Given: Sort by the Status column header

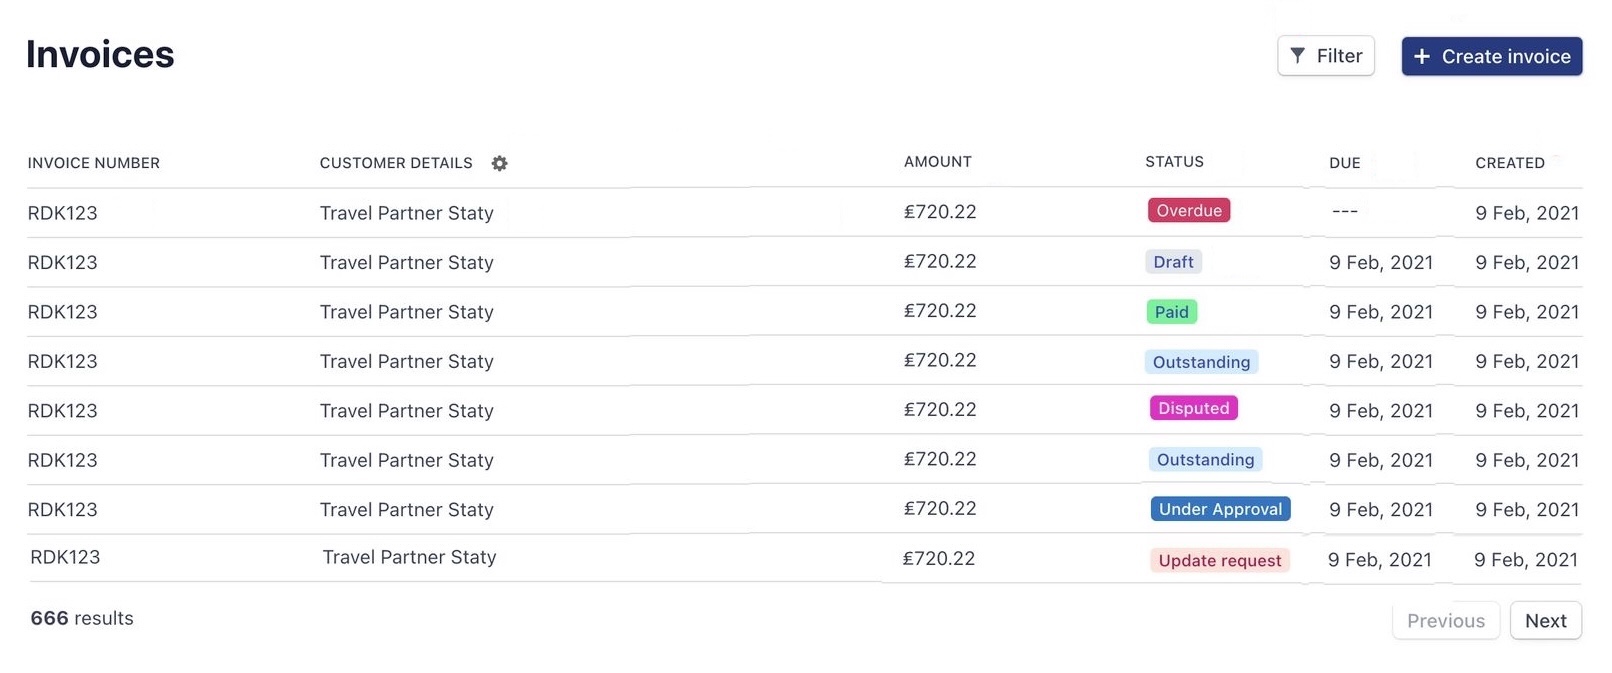Looking at the screenshot, I should point(1174,162).
